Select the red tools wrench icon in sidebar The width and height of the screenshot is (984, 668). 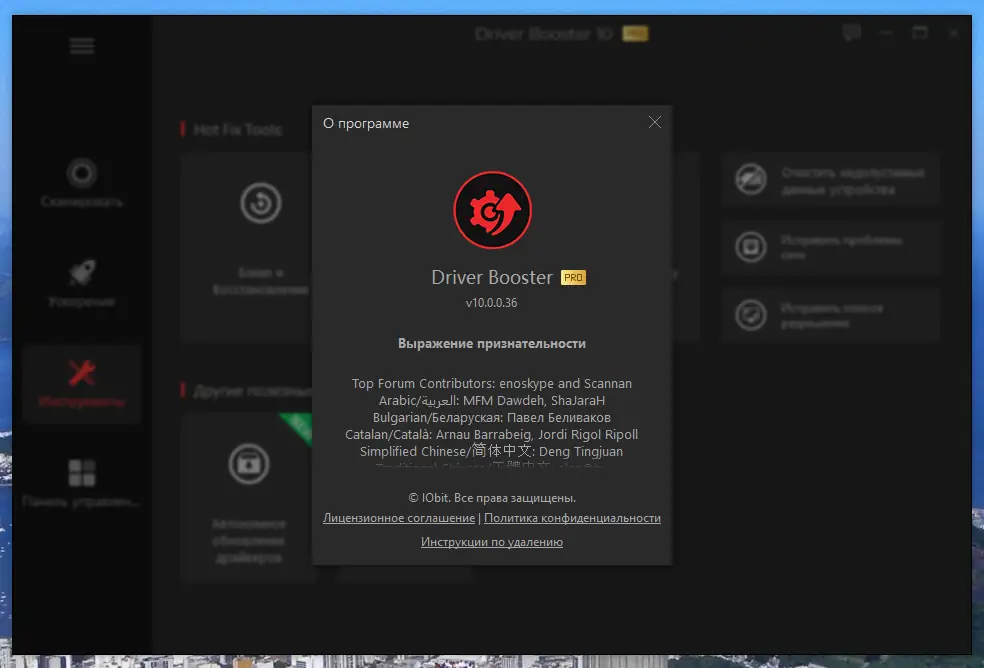click(x=82, y=373)
